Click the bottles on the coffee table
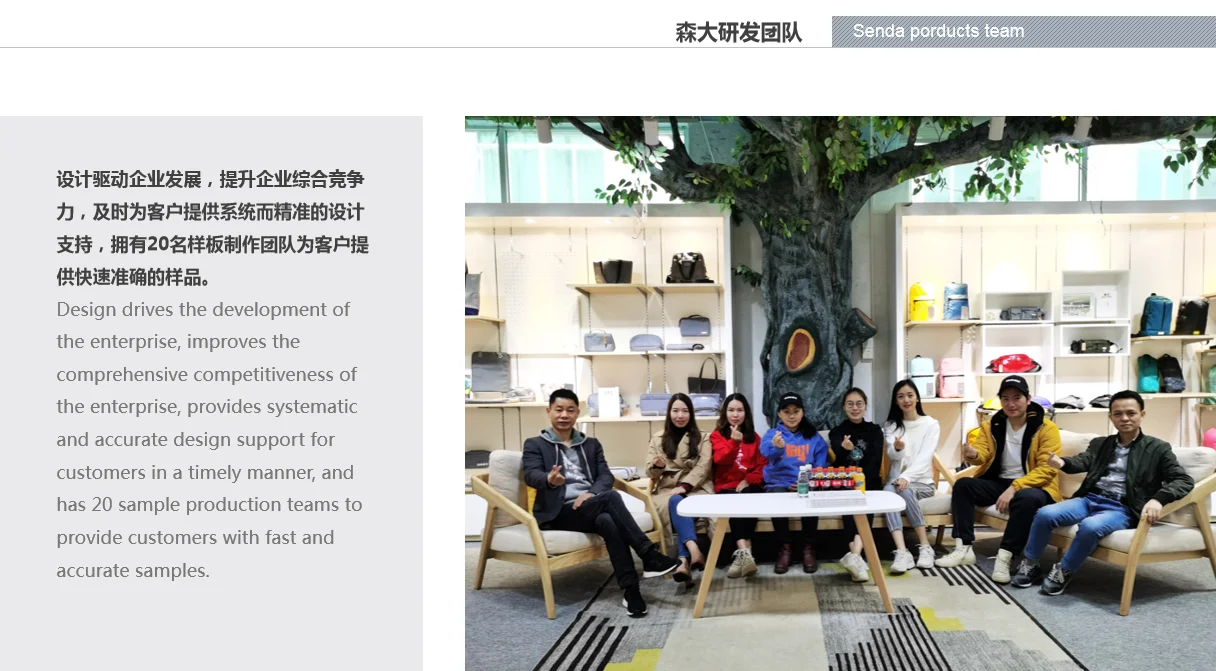Viewport: 1216px width, 671px height. pyautogui.click(x=830, y=480)
